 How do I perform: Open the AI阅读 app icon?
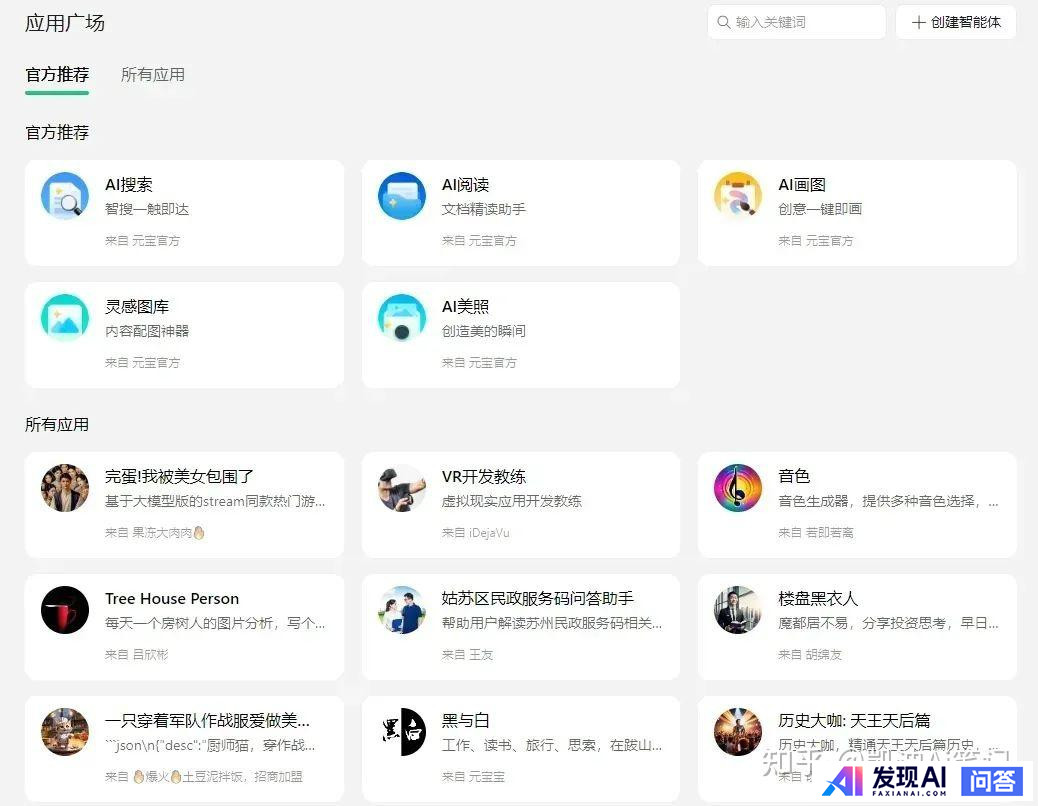(x=401, y=196)
